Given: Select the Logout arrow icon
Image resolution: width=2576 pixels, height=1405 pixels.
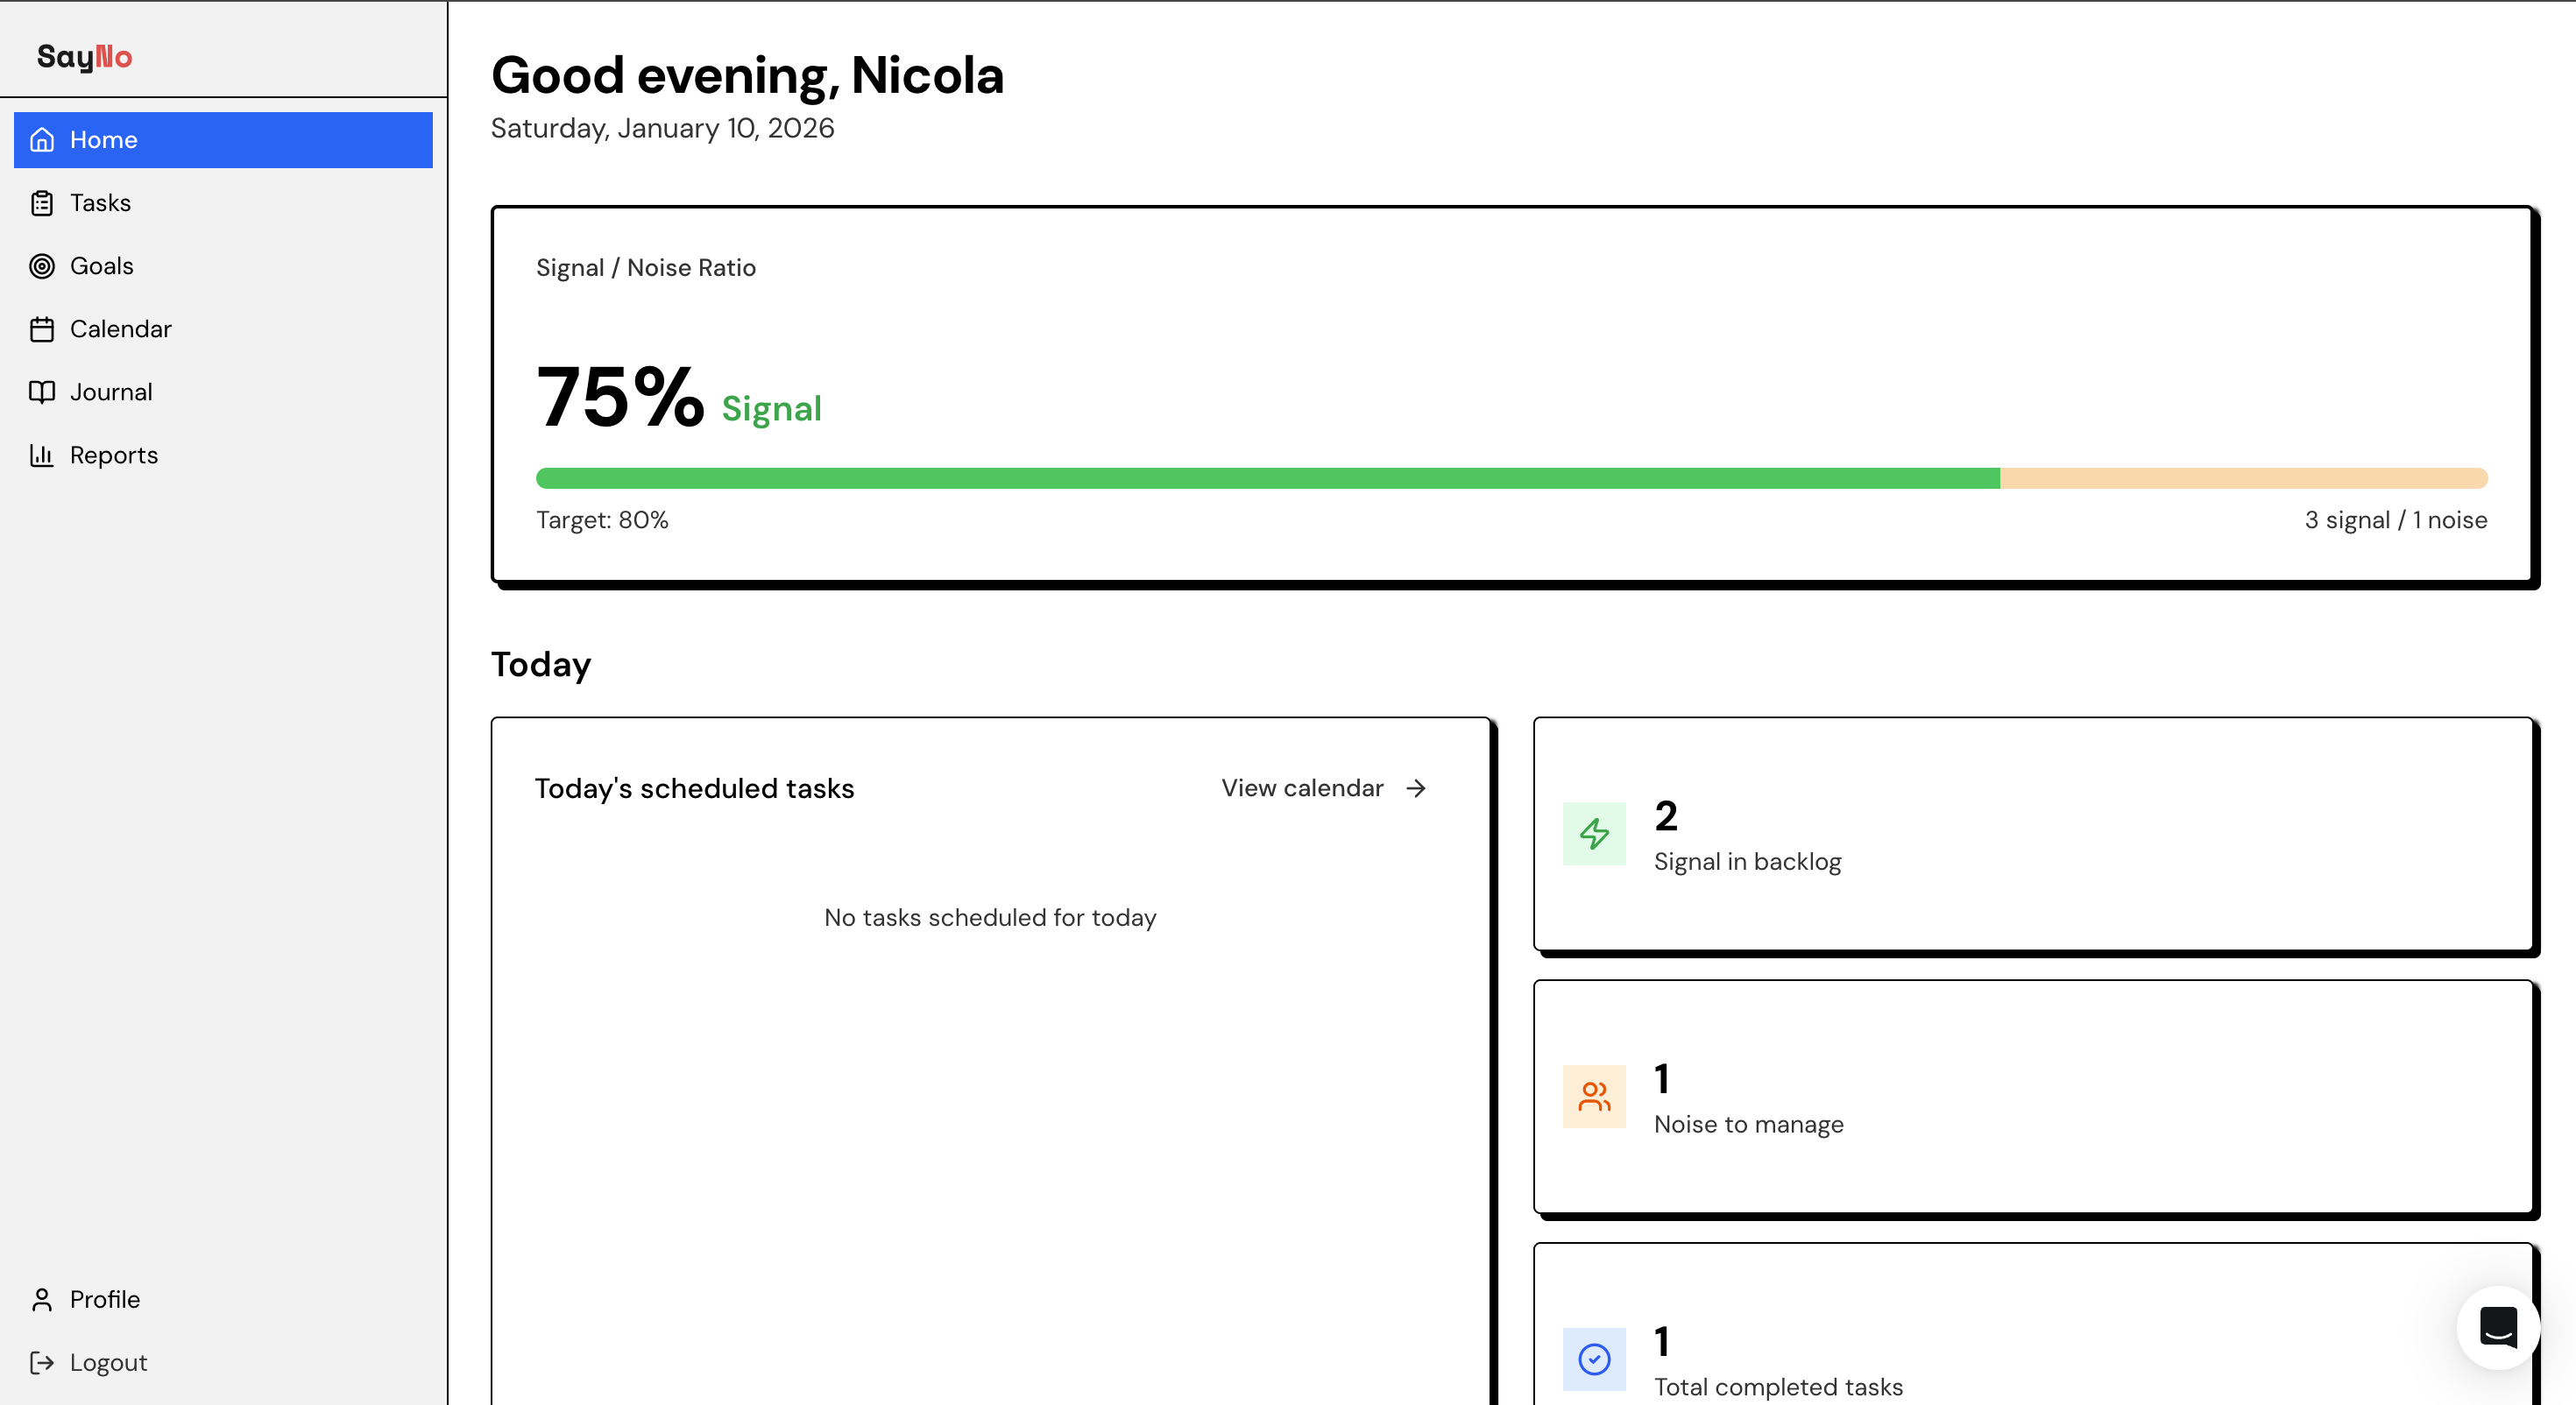Looking at the screenshot, I should (x=42, y=1362).
